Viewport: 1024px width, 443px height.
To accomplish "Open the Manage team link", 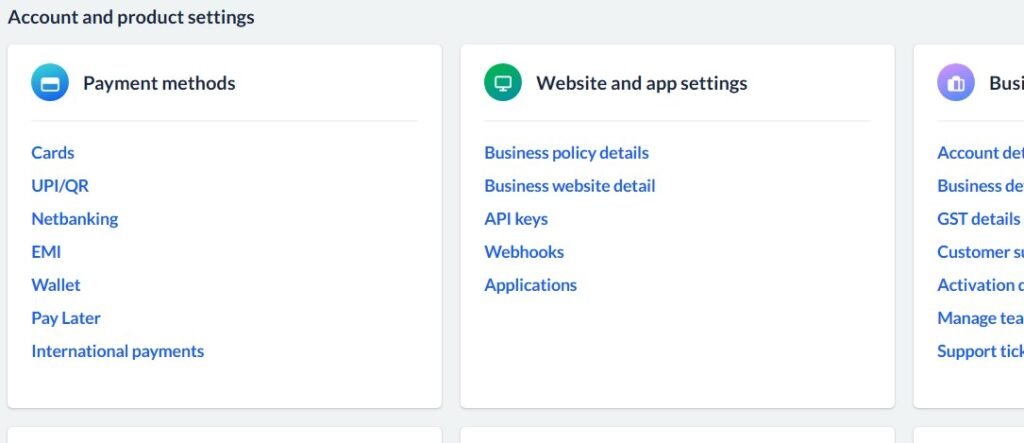I will coord(980,318).
